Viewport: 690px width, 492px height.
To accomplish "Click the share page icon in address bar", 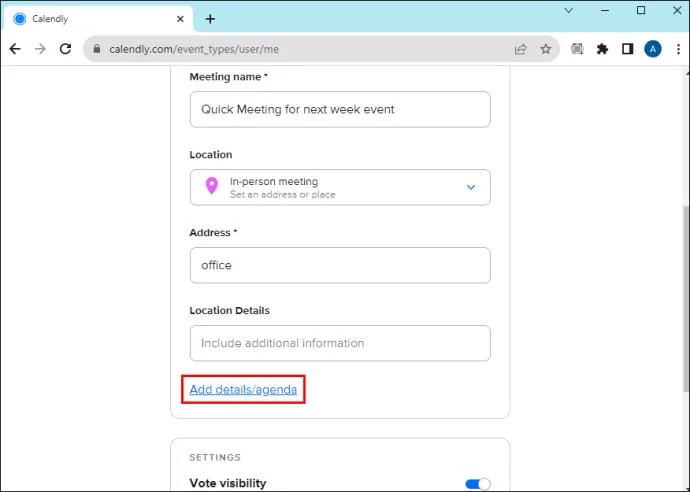I will (x=521, y=49).
